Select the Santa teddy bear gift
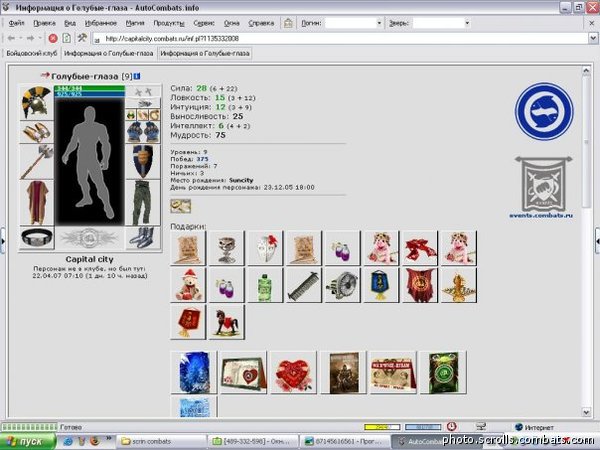 click(188, 285)
